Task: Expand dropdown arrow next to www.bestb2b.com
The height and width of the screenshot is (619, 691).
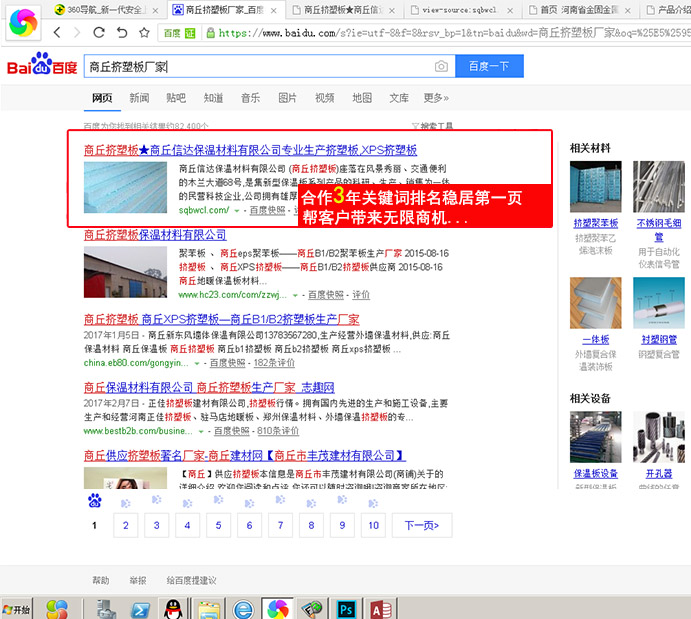Action: (x=201, y=432)
